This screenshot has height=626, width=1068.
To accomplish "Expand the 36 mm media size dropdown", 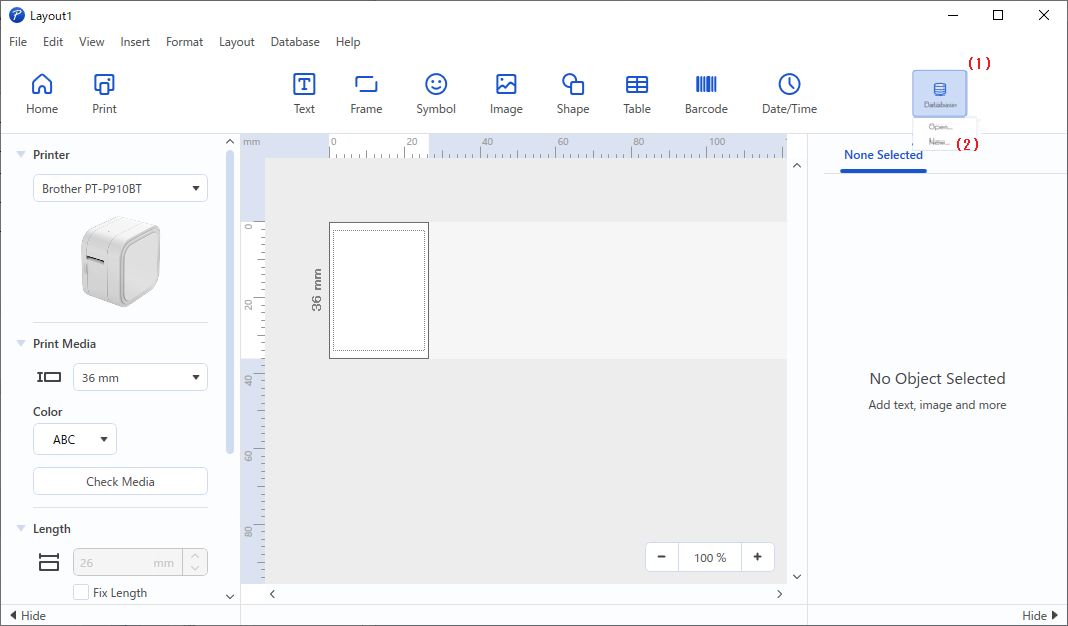I will pyautogui.click(x=140, y=377).
